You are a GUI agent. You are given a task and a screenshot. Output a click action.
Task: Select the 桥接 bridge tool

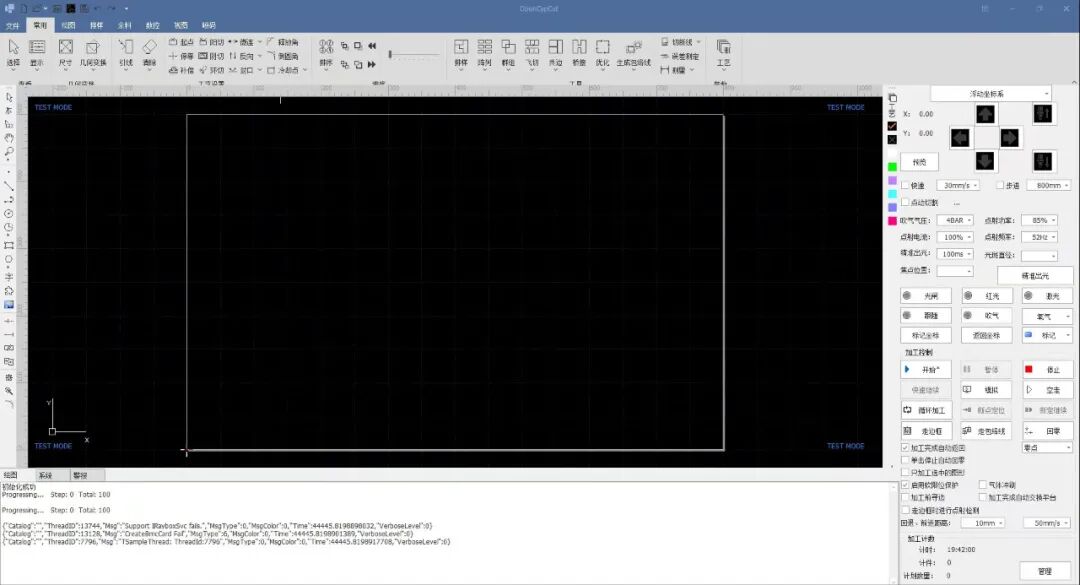579,52
